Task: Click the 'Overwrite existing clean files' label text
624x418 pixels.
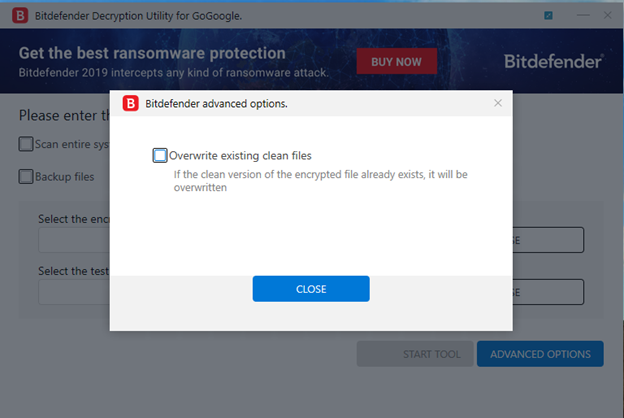Action: pos(240,156)
